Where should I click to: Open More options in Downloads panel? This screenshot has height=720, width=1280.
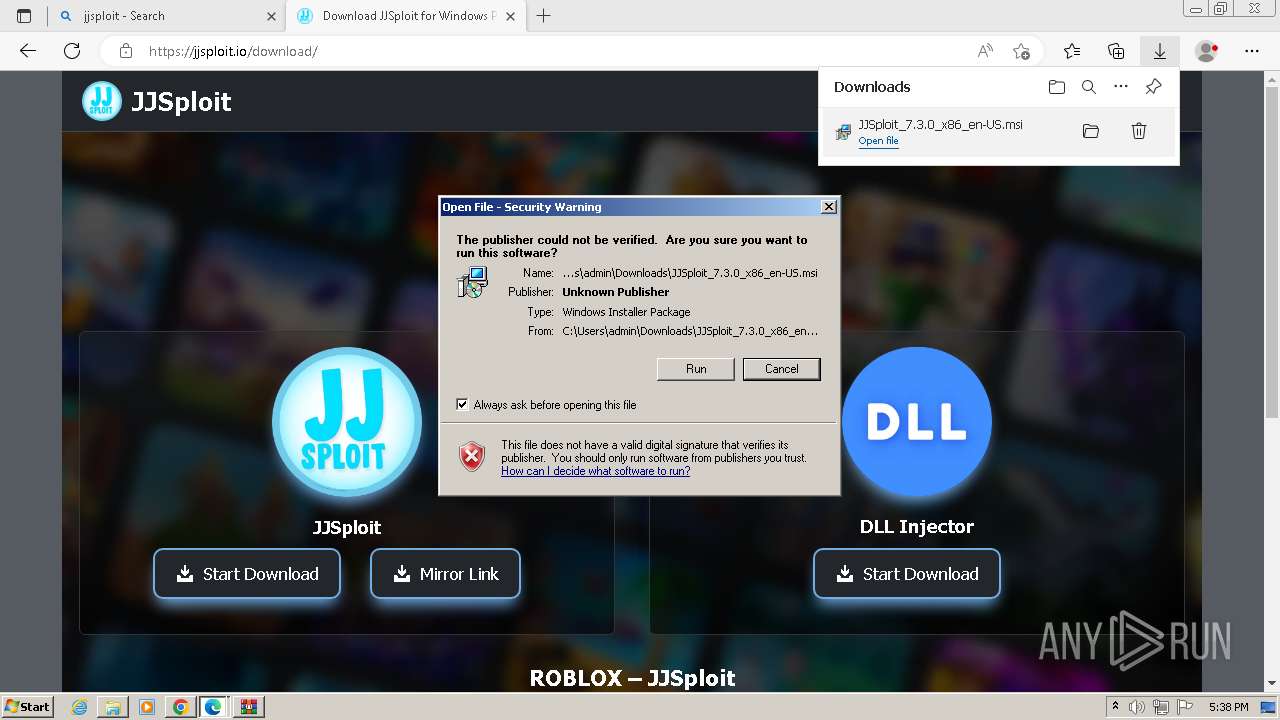[x=1121, y=87]
